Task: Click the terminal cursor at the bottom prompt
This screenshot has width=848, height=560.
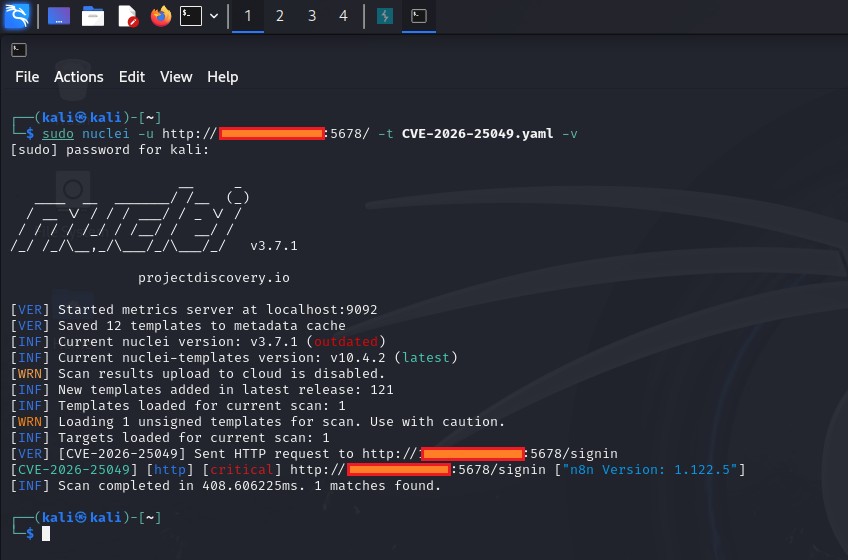Action: 46,533
